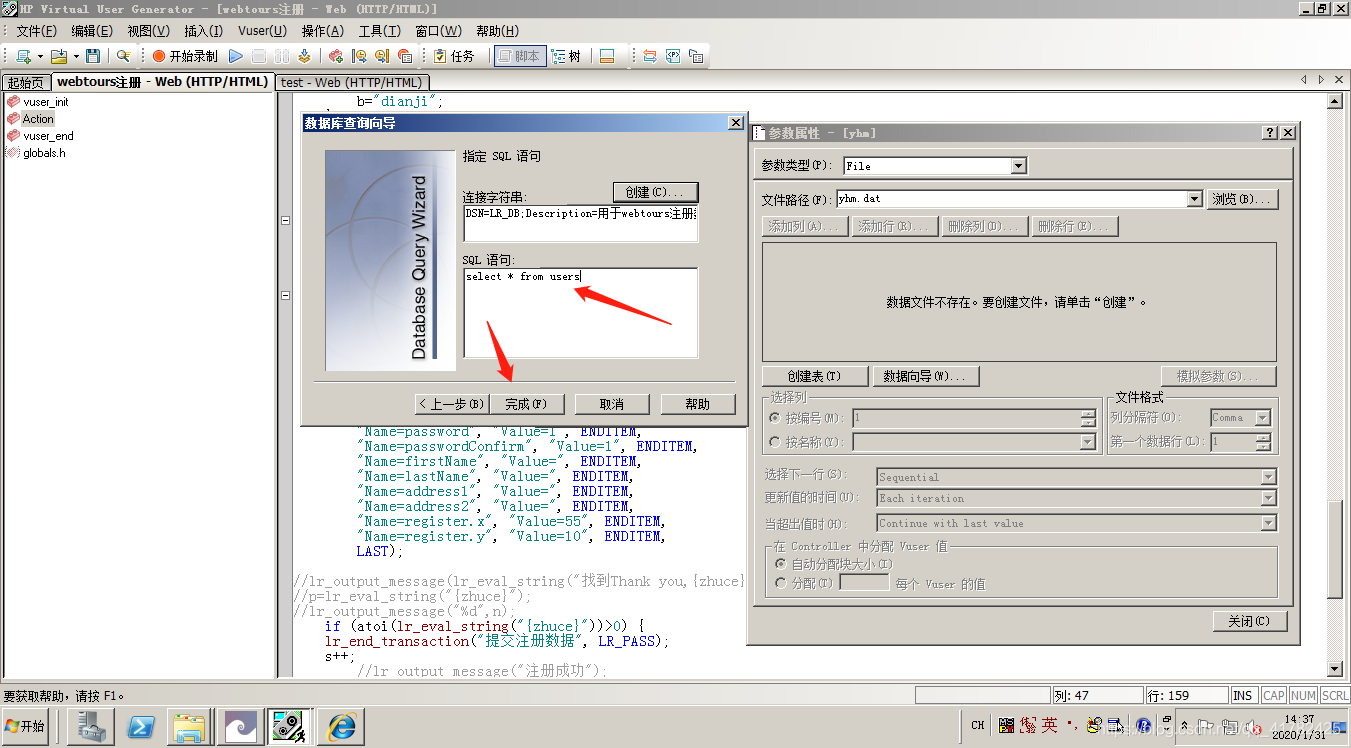Click the orange swap arrows toolbar icon
Viewport: 1351px width, 748px height.
coord(649,56)
